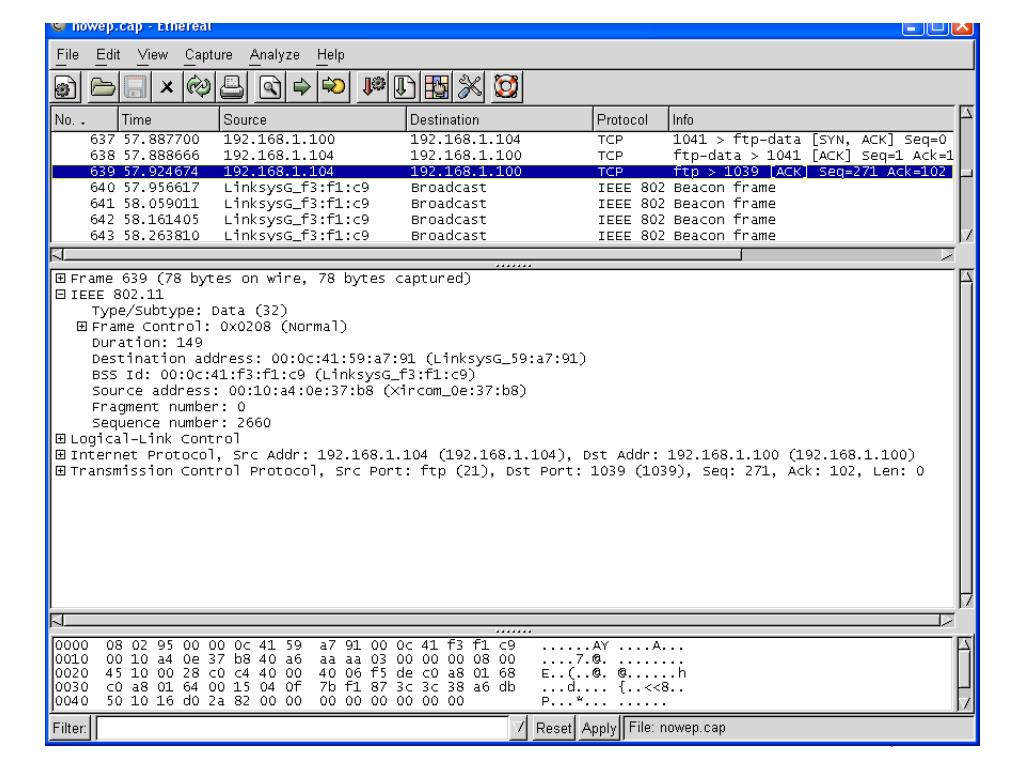Print packets using the printer icon
Viewport: 1024px width, 768px height.
coord(232,88)
